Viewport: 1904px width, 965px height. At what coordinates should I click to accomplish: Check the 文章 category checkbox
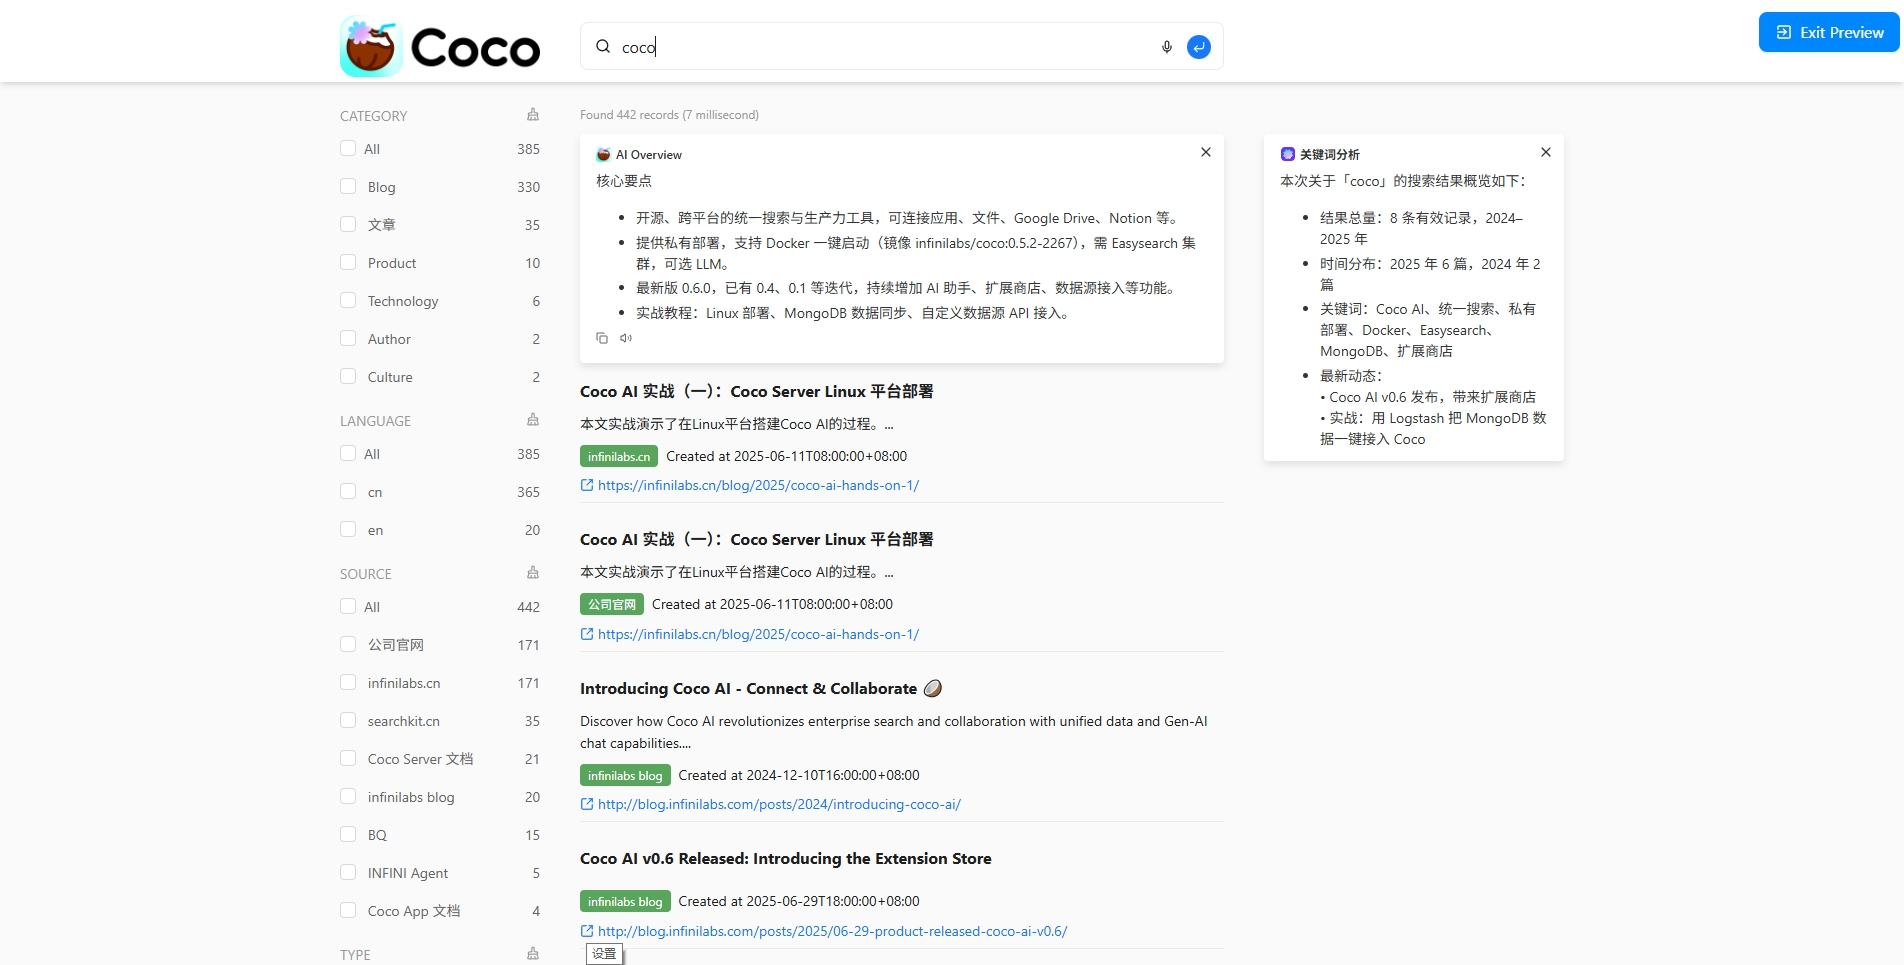[348, 224]
